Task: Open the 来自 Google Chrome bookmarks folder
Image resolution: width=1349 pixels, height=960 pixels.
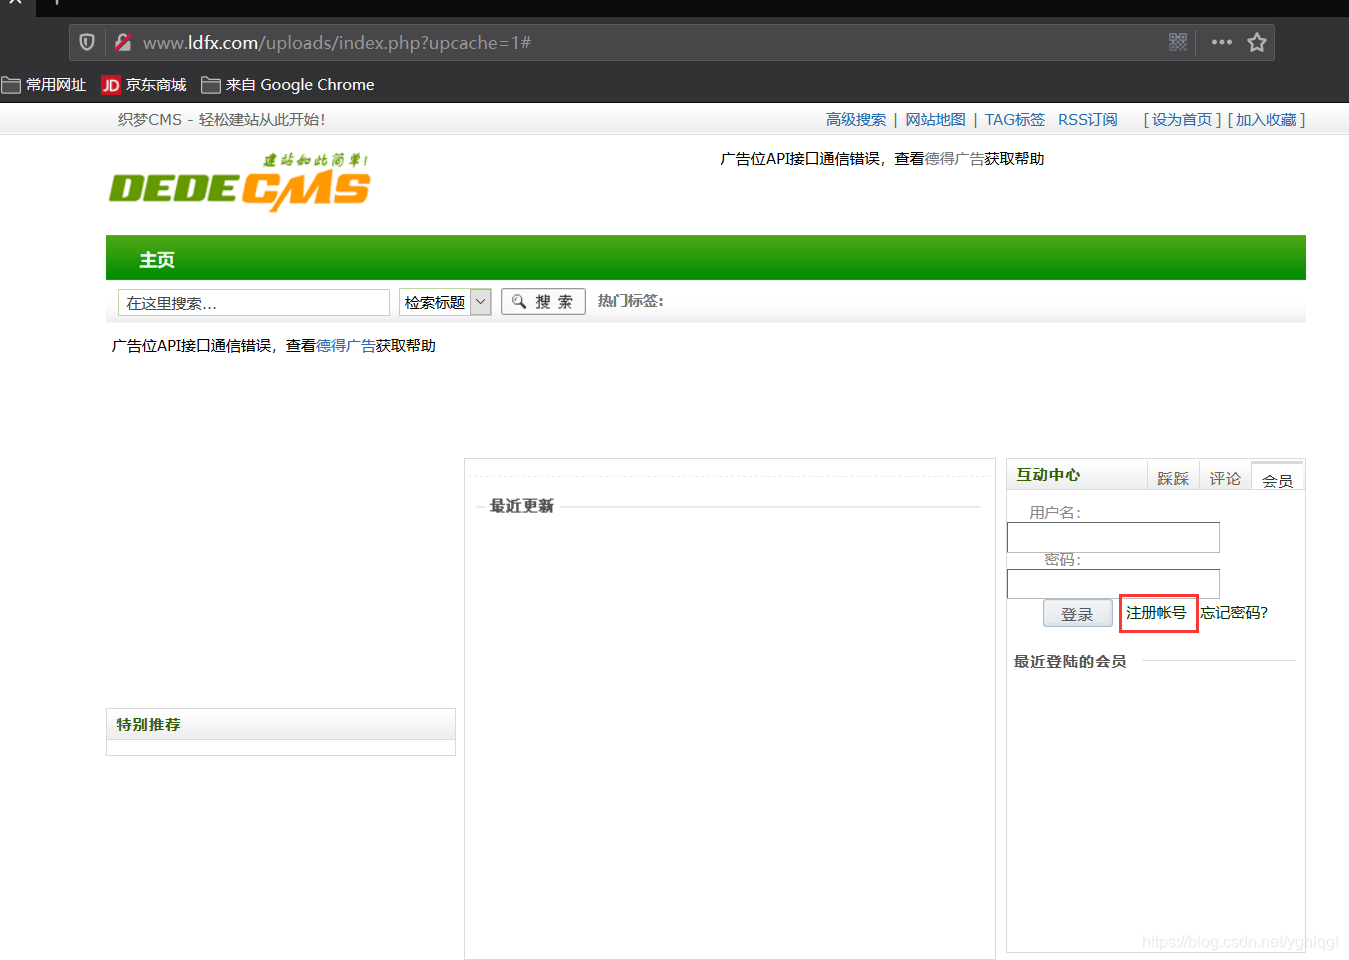Action: click(x=288, y=85)
